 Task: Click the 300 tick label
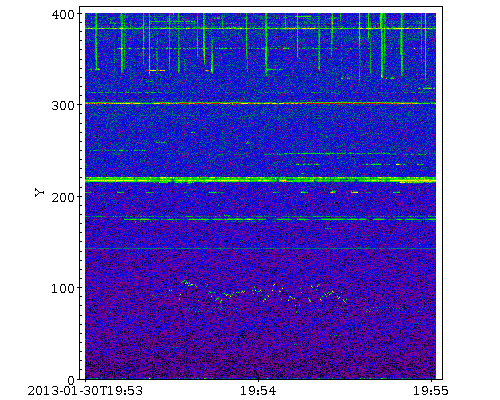[x=64, y=106]
